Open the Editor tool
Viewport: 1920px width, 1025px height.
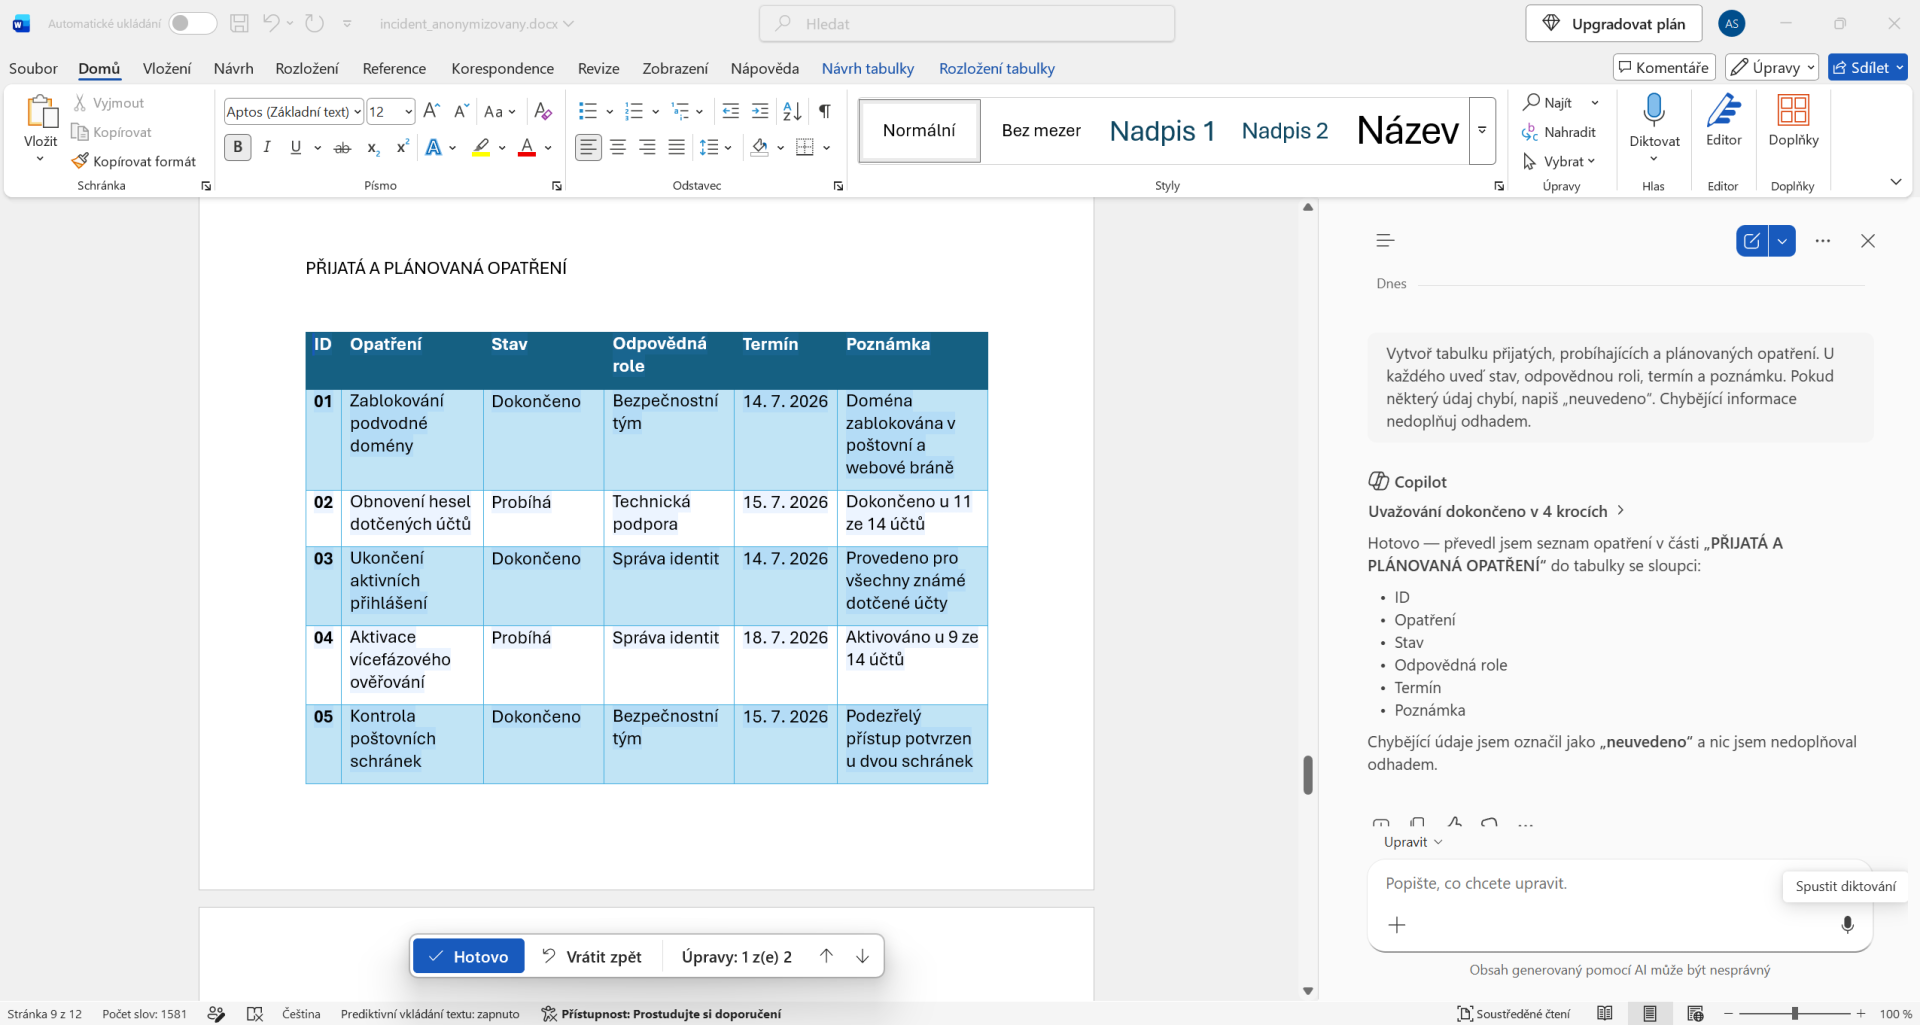(1723, 120)
